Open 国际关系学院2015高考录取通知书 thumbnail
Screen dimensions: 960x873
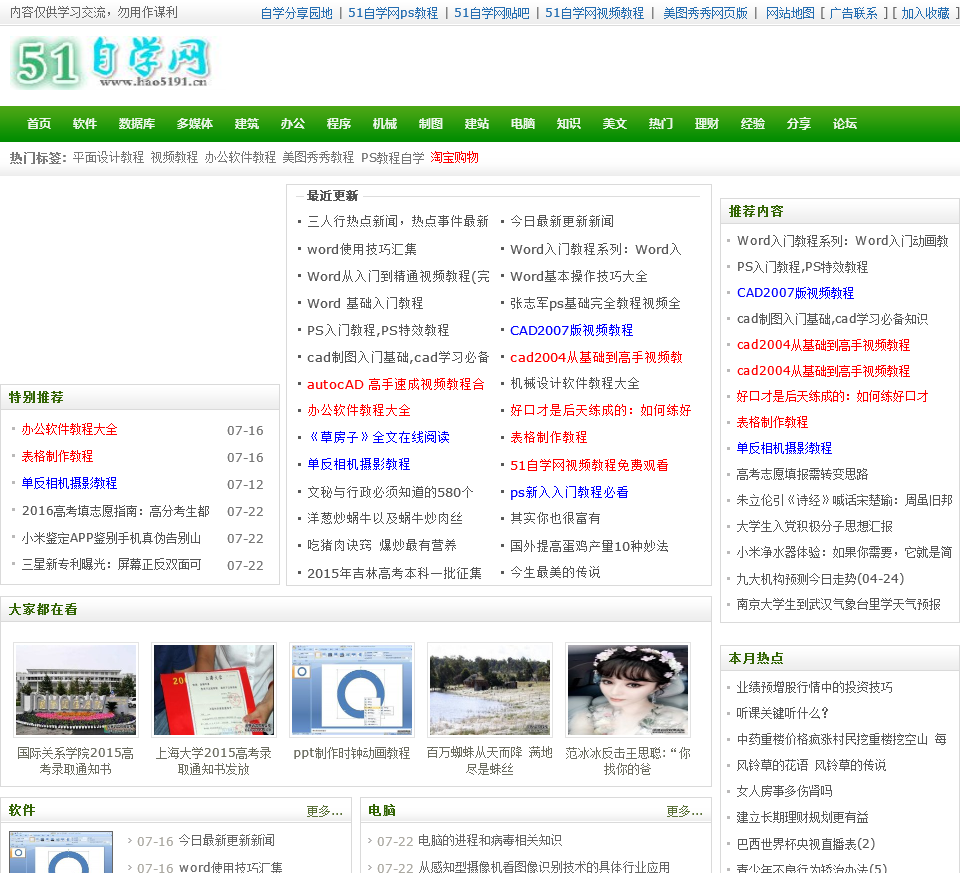76,689
